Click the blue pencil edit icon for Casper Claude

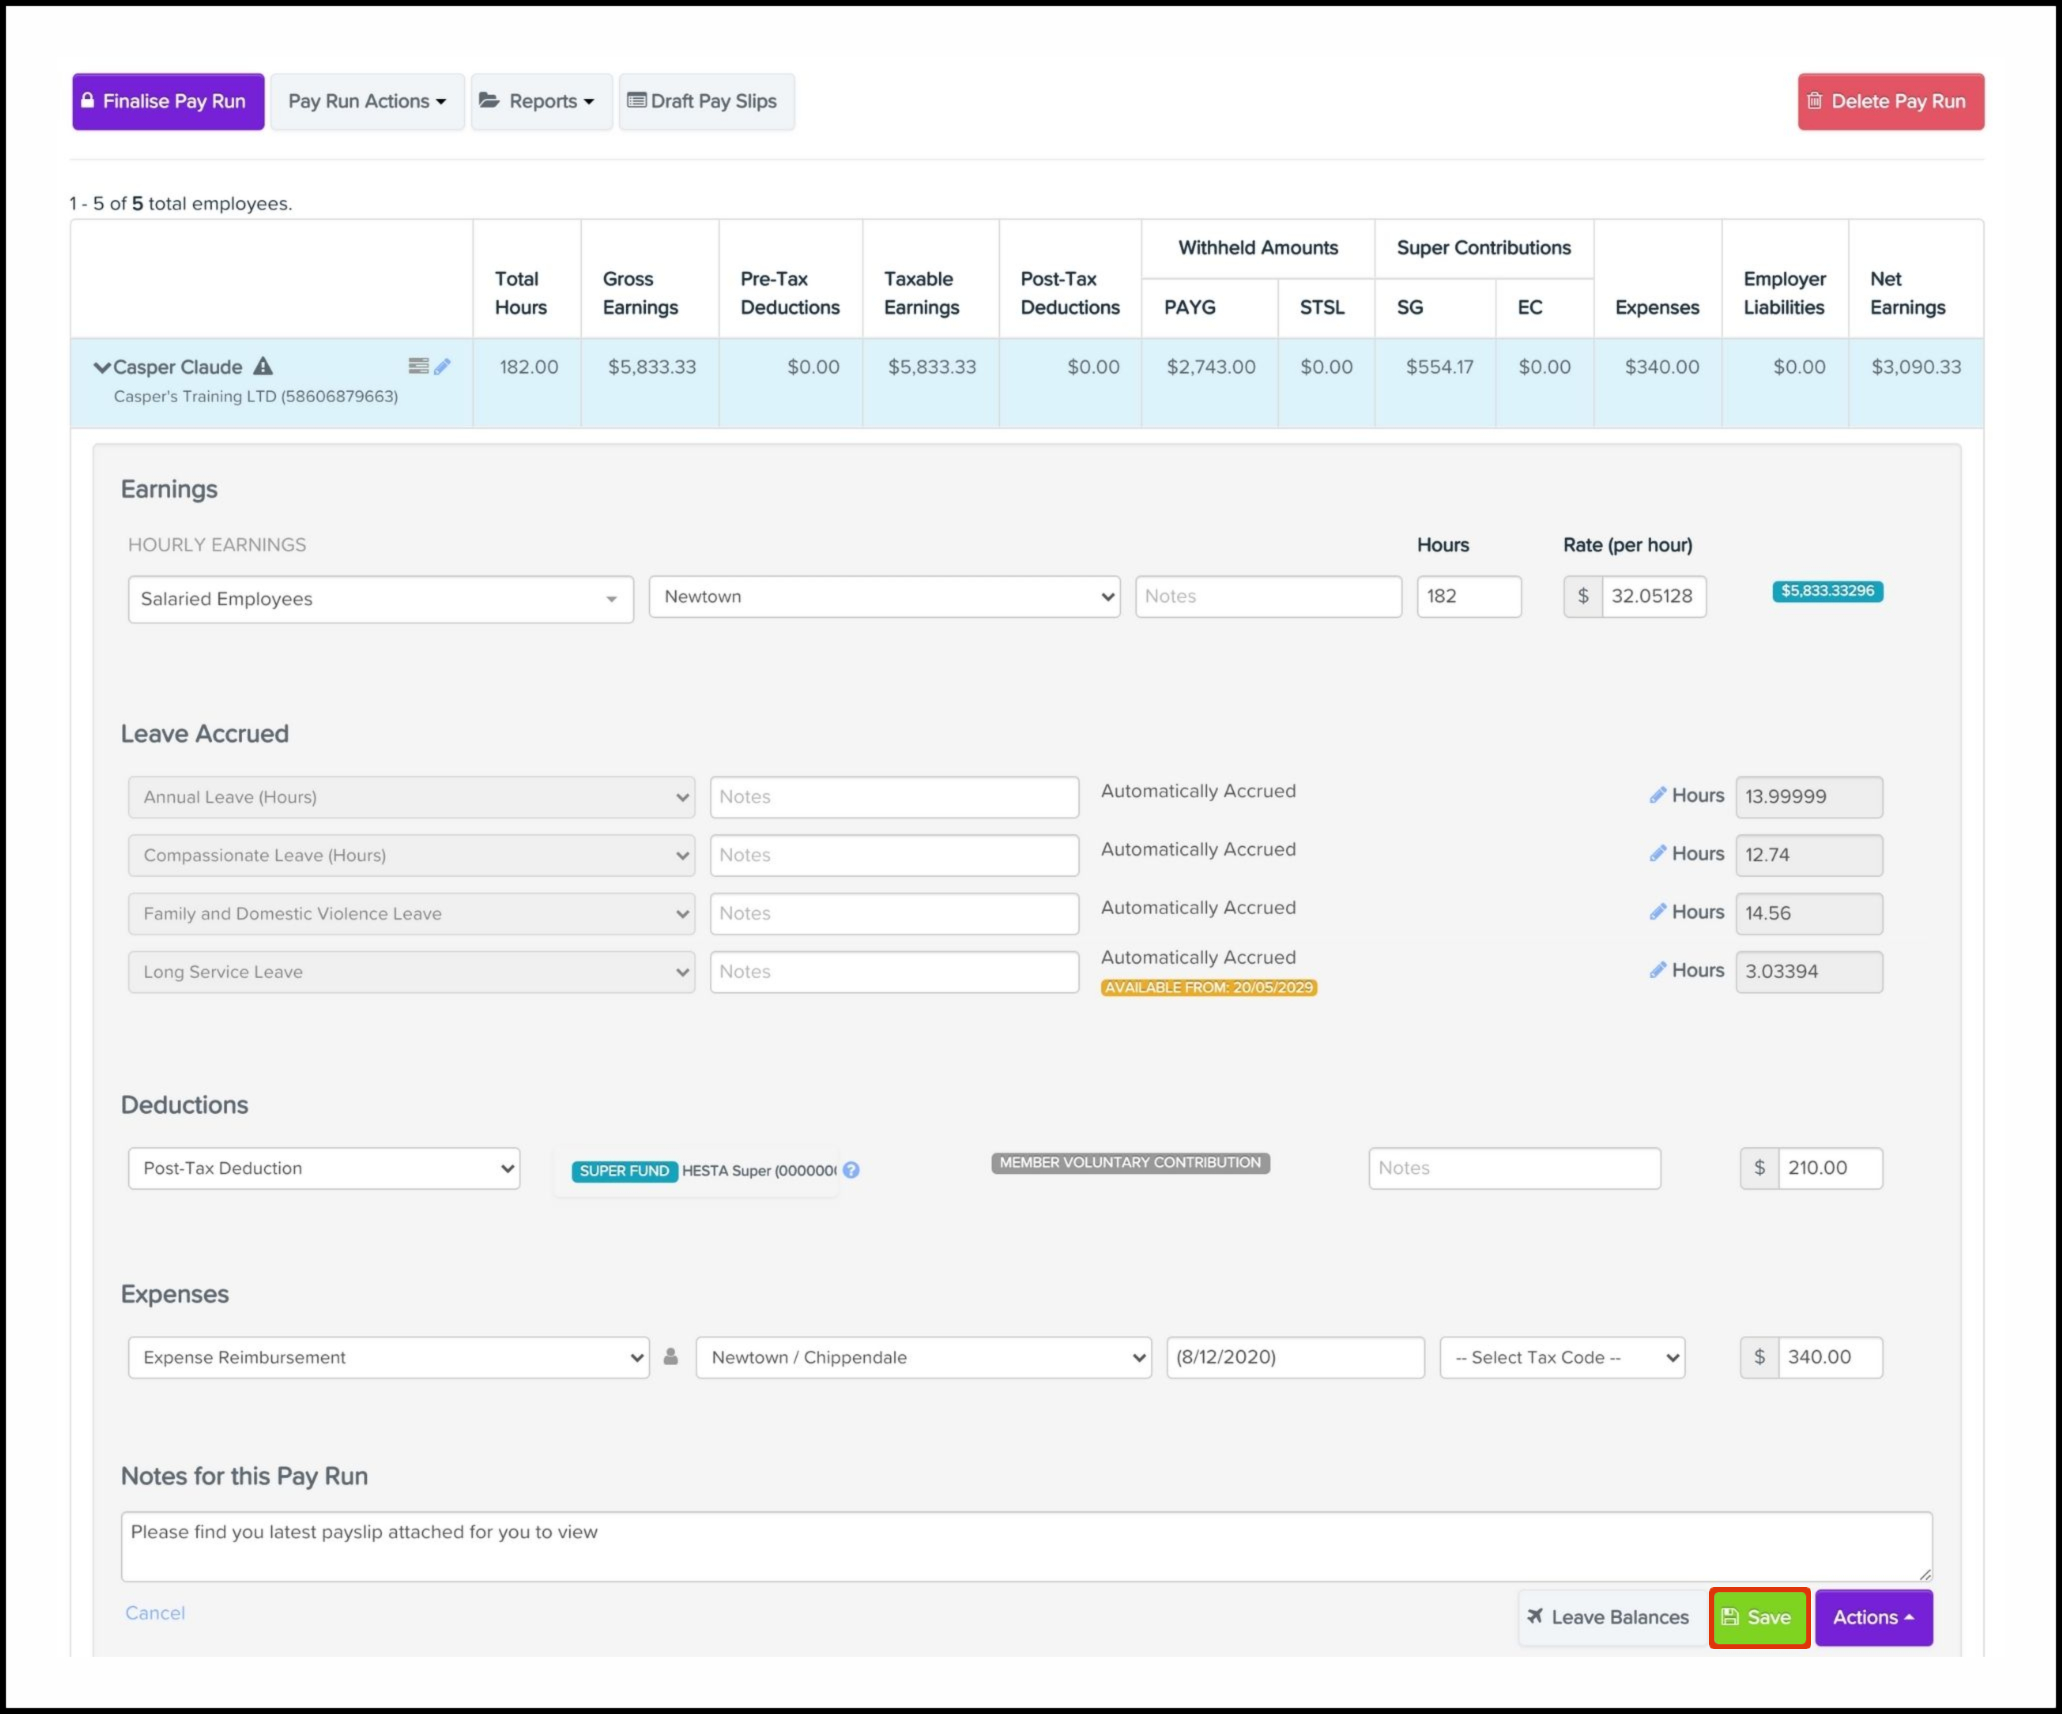pos(442,366)
